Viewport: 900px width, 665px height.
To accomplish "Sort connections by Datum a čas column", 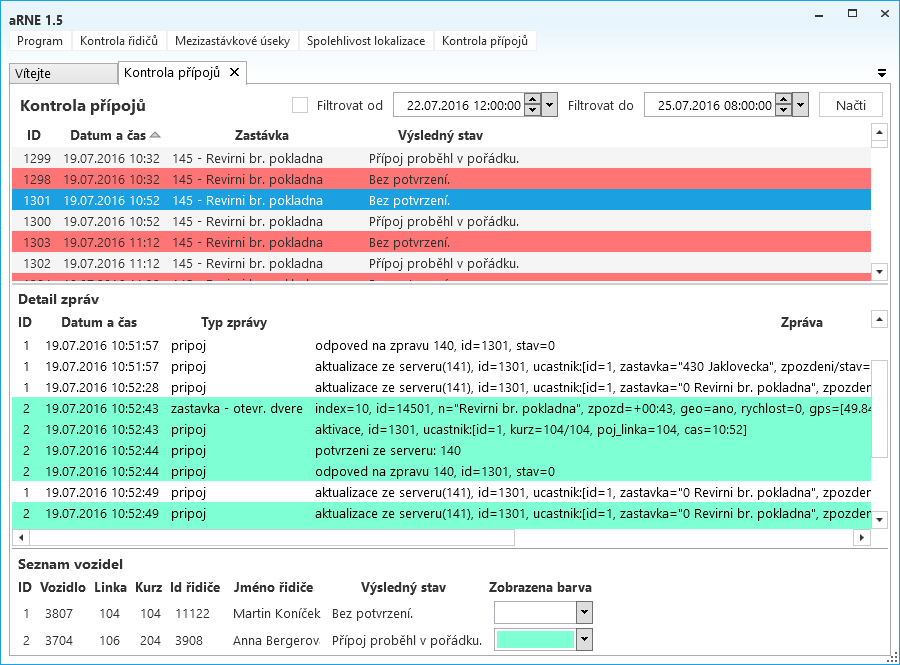I will 108,135.
